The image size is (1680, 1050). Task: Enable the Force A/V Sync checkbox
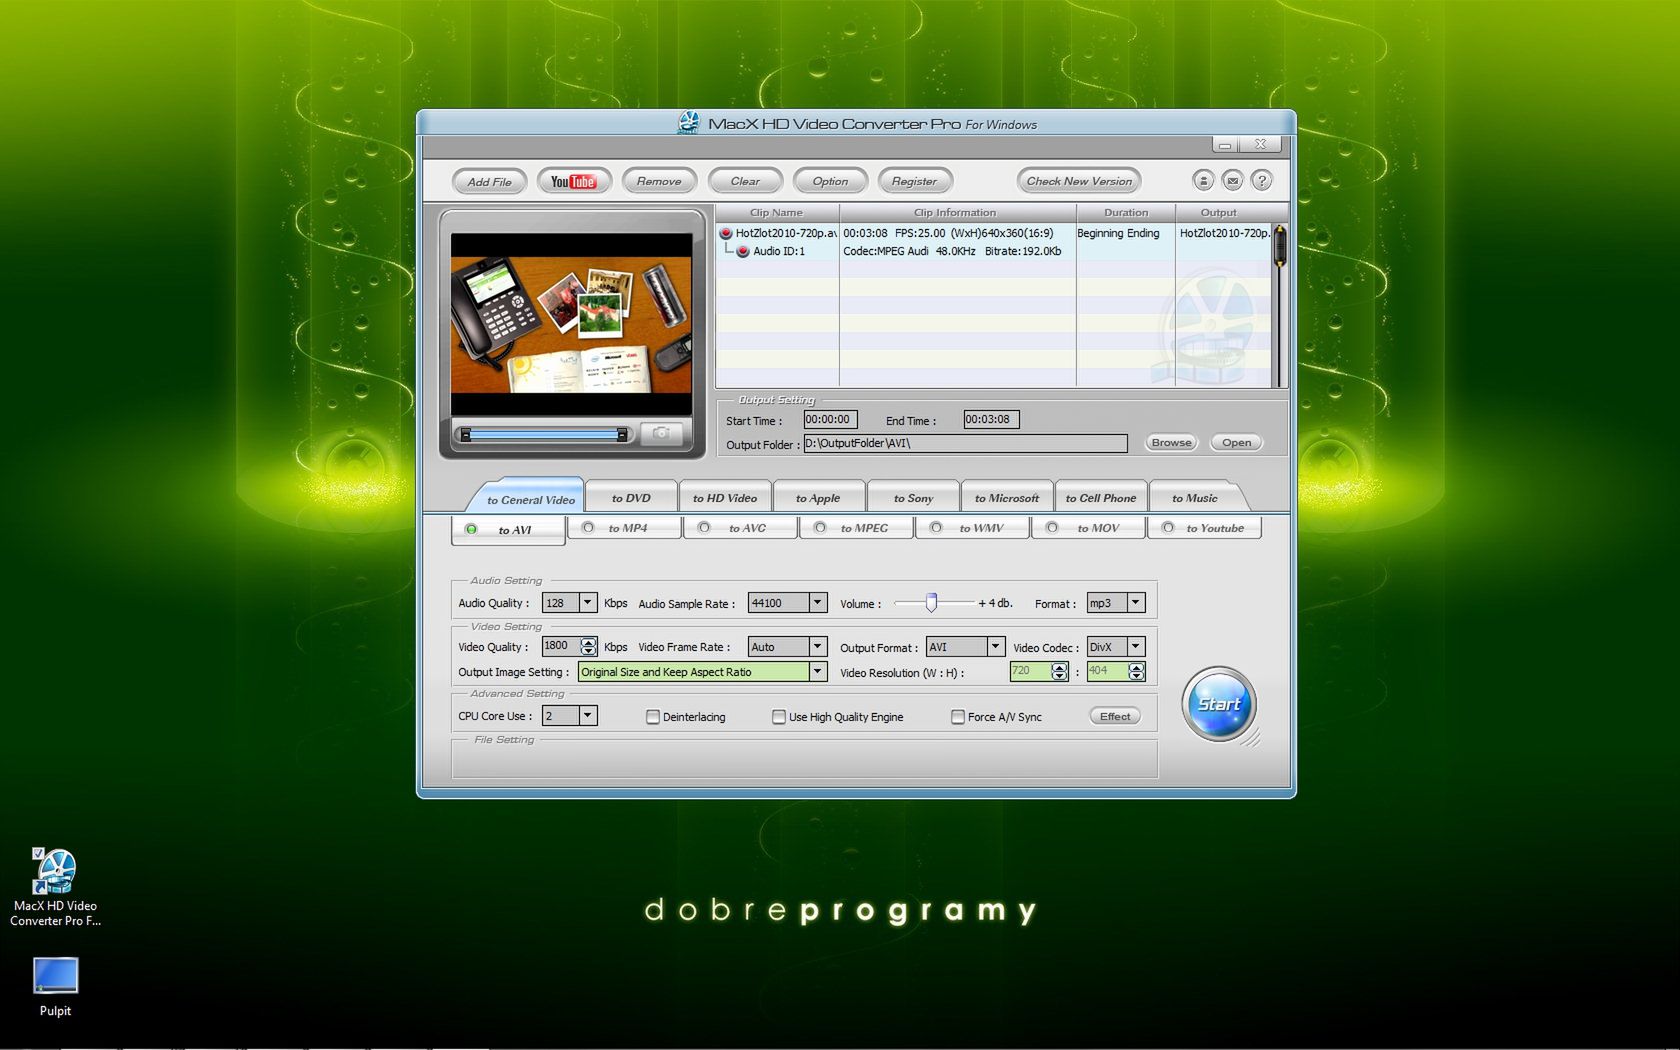pos(958,717)
